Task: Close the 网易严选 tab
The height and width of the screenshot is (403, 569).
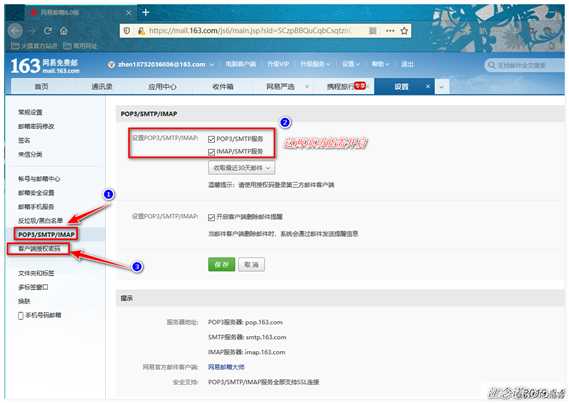Action: pyautogui.click(x=307, y=87)
